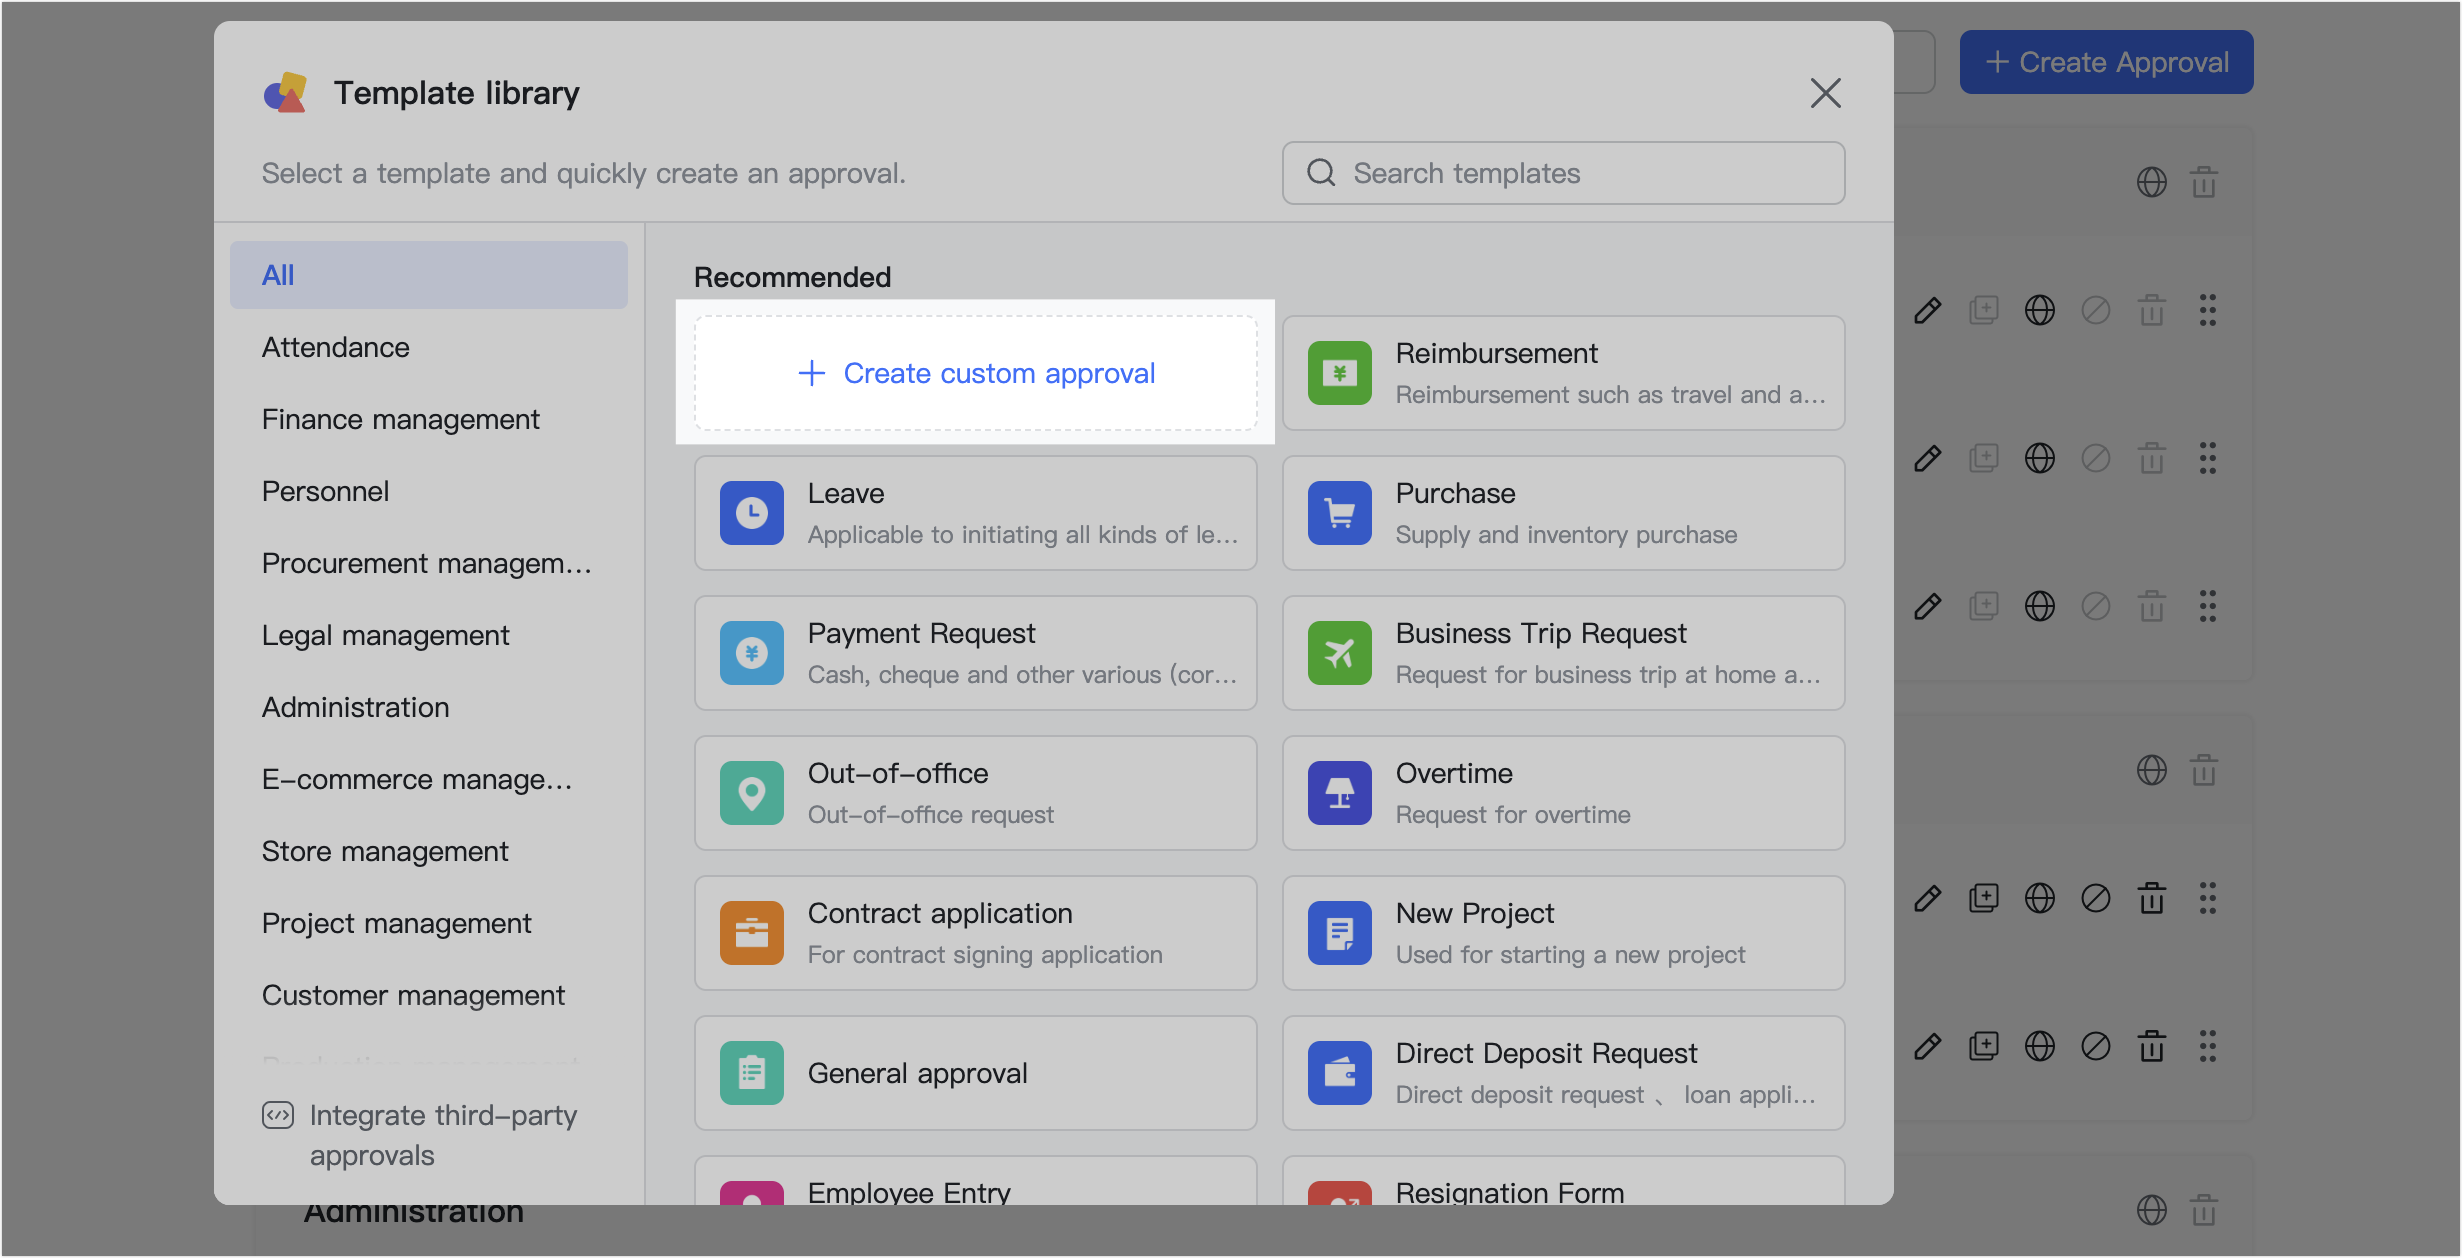Click the Search templates input field
Viewport: 2462px width, 1258px height.
pyautogui.click(x=1565, y=173)
